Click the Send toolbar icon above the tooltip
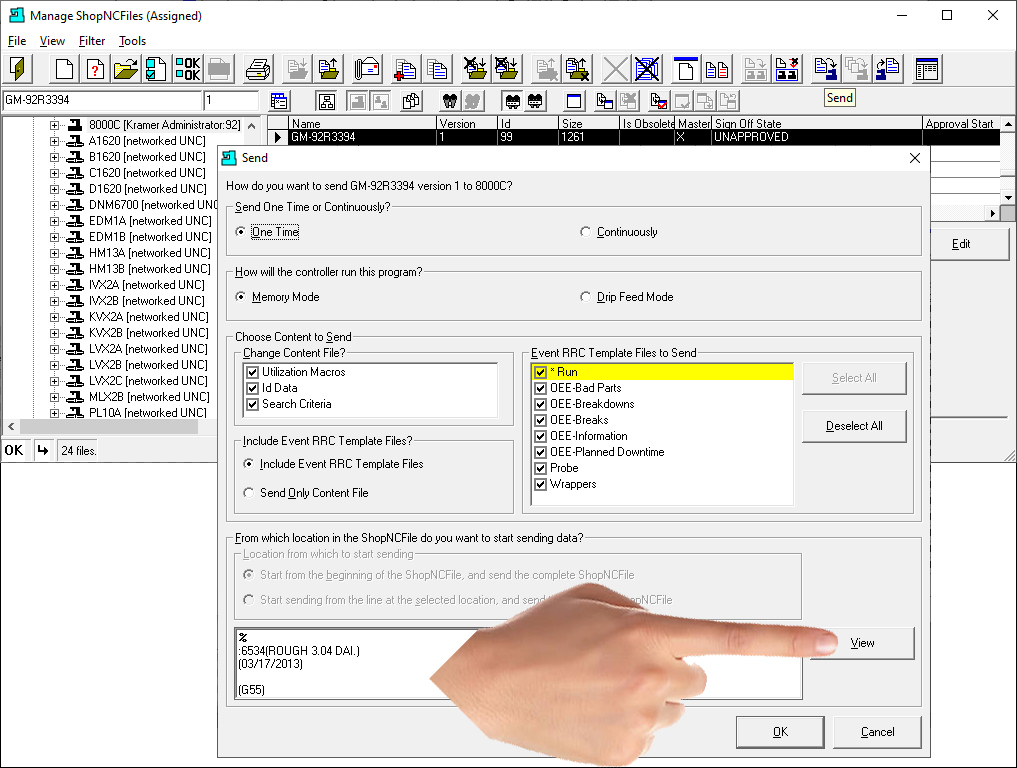 click(826, 69)
